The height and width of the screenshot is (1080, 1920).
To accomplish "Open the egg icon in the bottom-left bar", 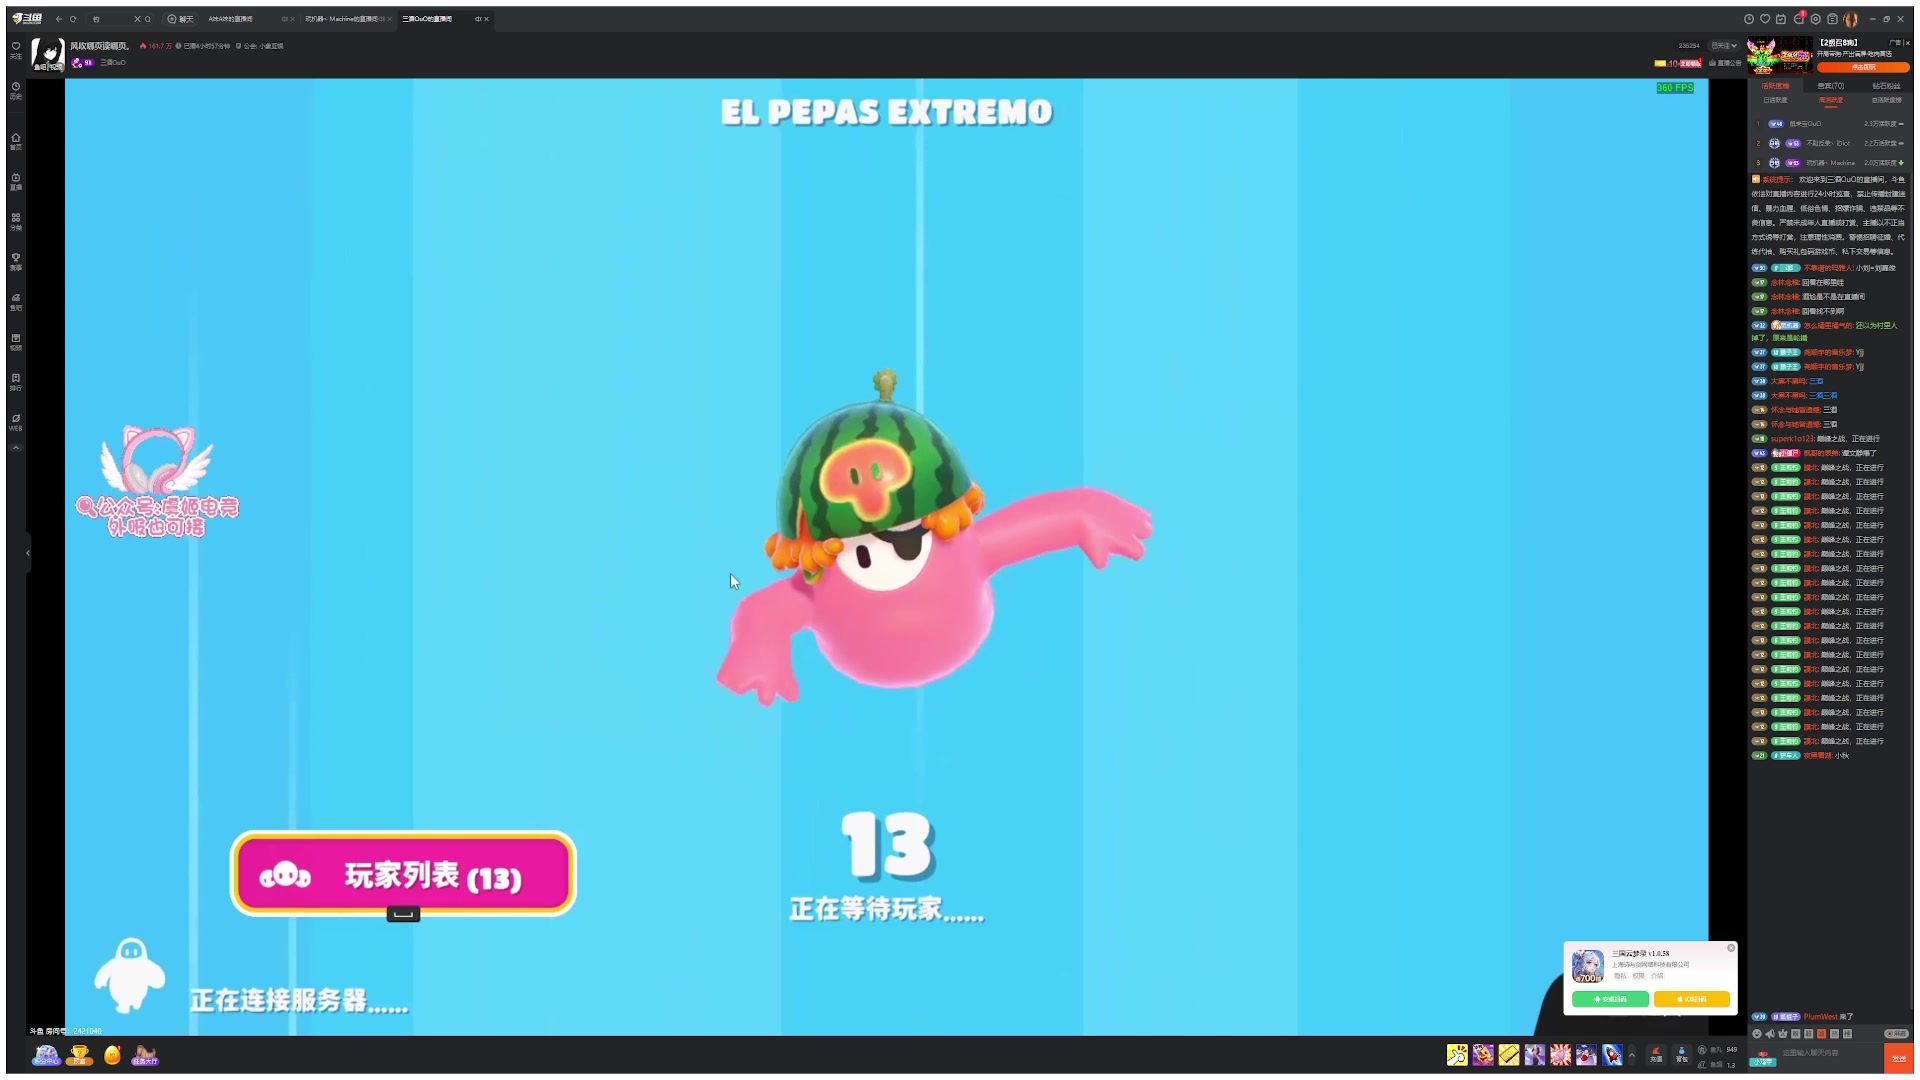I will coord(112,1055).
